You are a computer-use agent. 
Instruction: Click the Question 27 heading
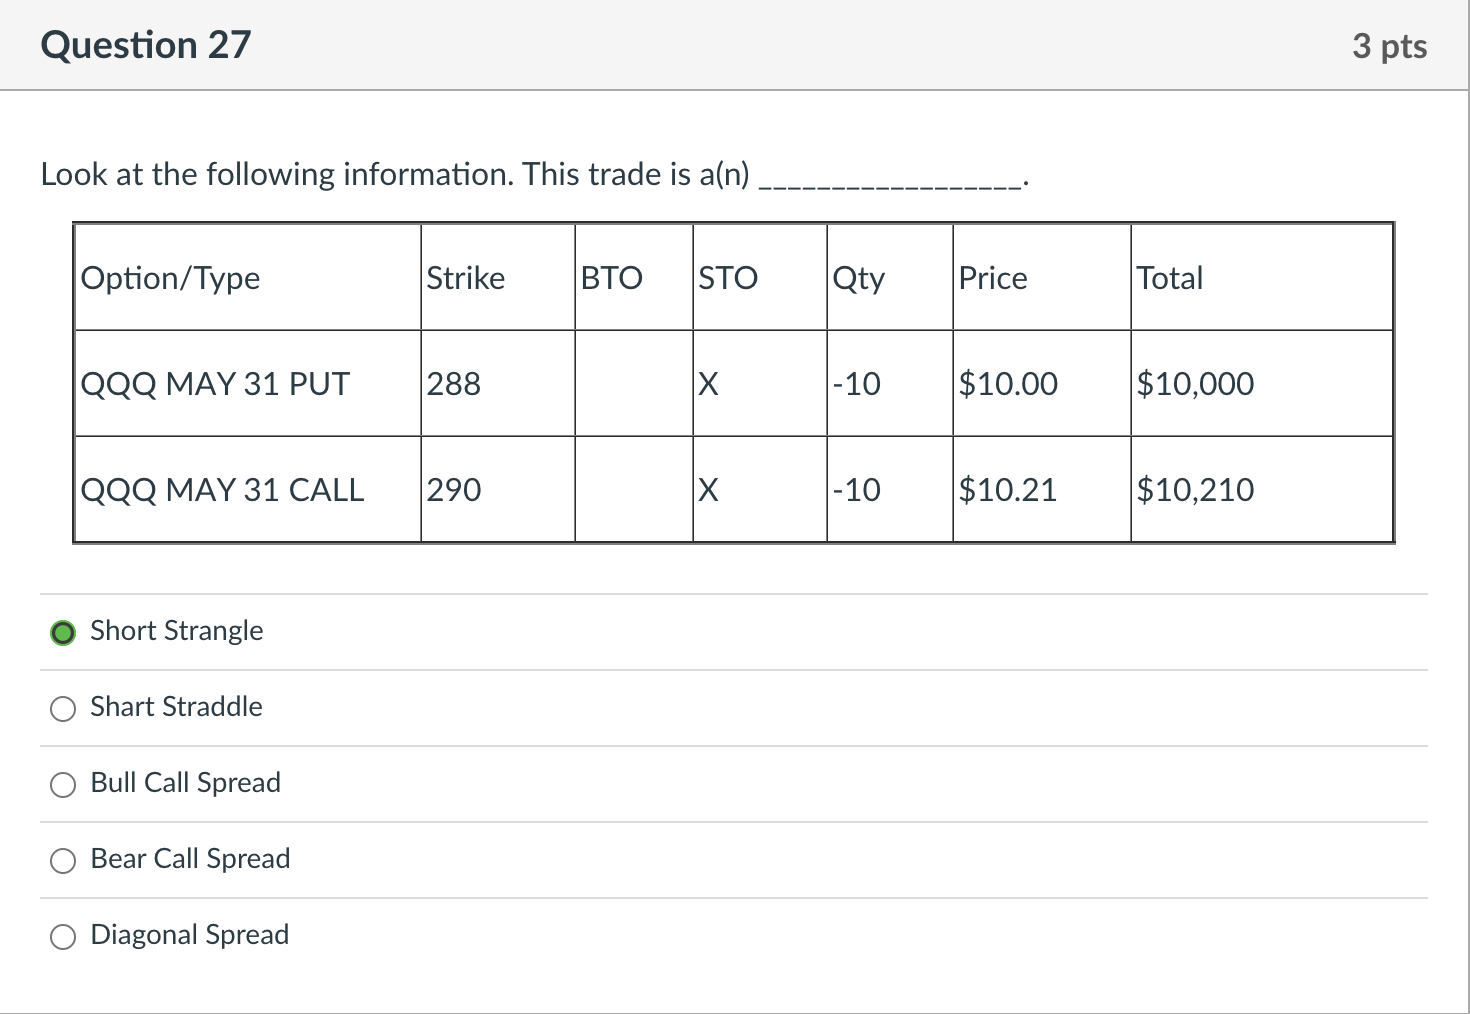[x=146, y=46]
